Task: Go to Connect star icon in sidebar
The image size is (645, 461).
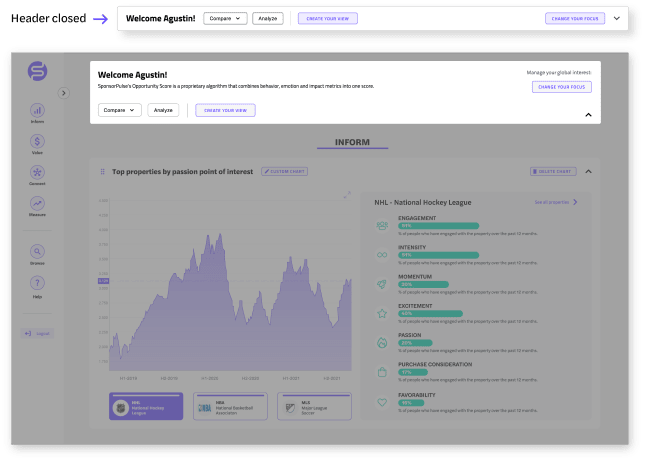Action: pyautogui.click(x=37, y=172)
